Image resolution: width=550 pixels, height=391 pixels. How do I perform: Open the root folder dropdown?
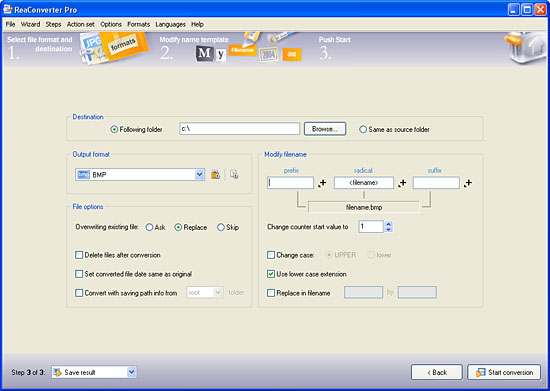click(x=218, y=292)
